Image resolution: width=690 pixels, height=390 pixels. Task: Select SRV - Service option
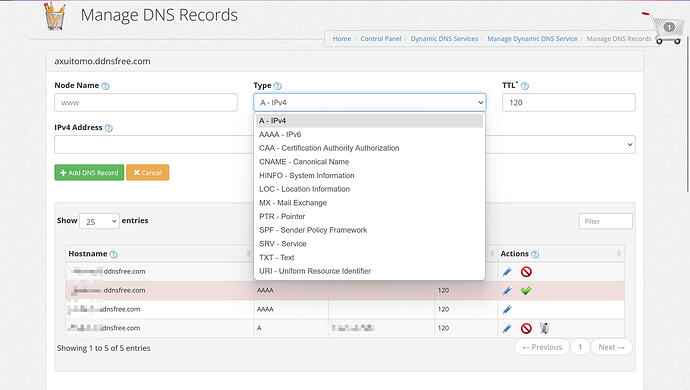pos(370,243)
